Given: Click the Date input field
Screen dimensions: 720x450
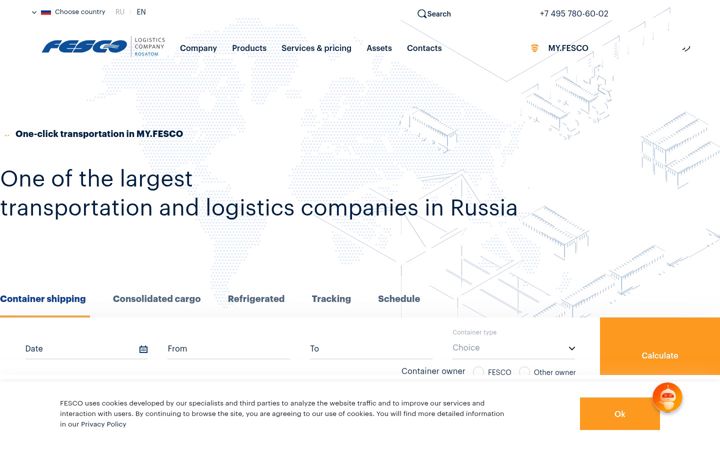Looking at the screenshot, I should coord(87,349).
